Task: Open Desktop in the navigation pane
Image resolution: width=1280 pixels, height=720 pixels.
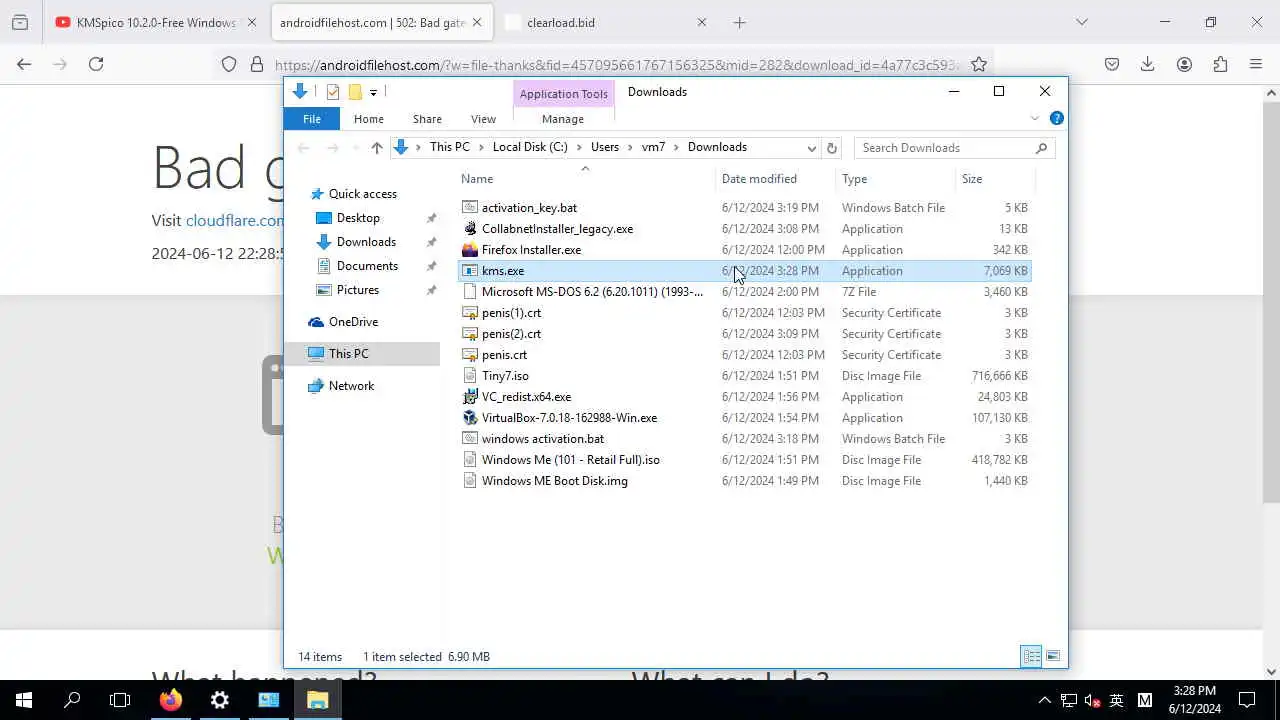Action: pyautogui.click(x=358, y=218)
